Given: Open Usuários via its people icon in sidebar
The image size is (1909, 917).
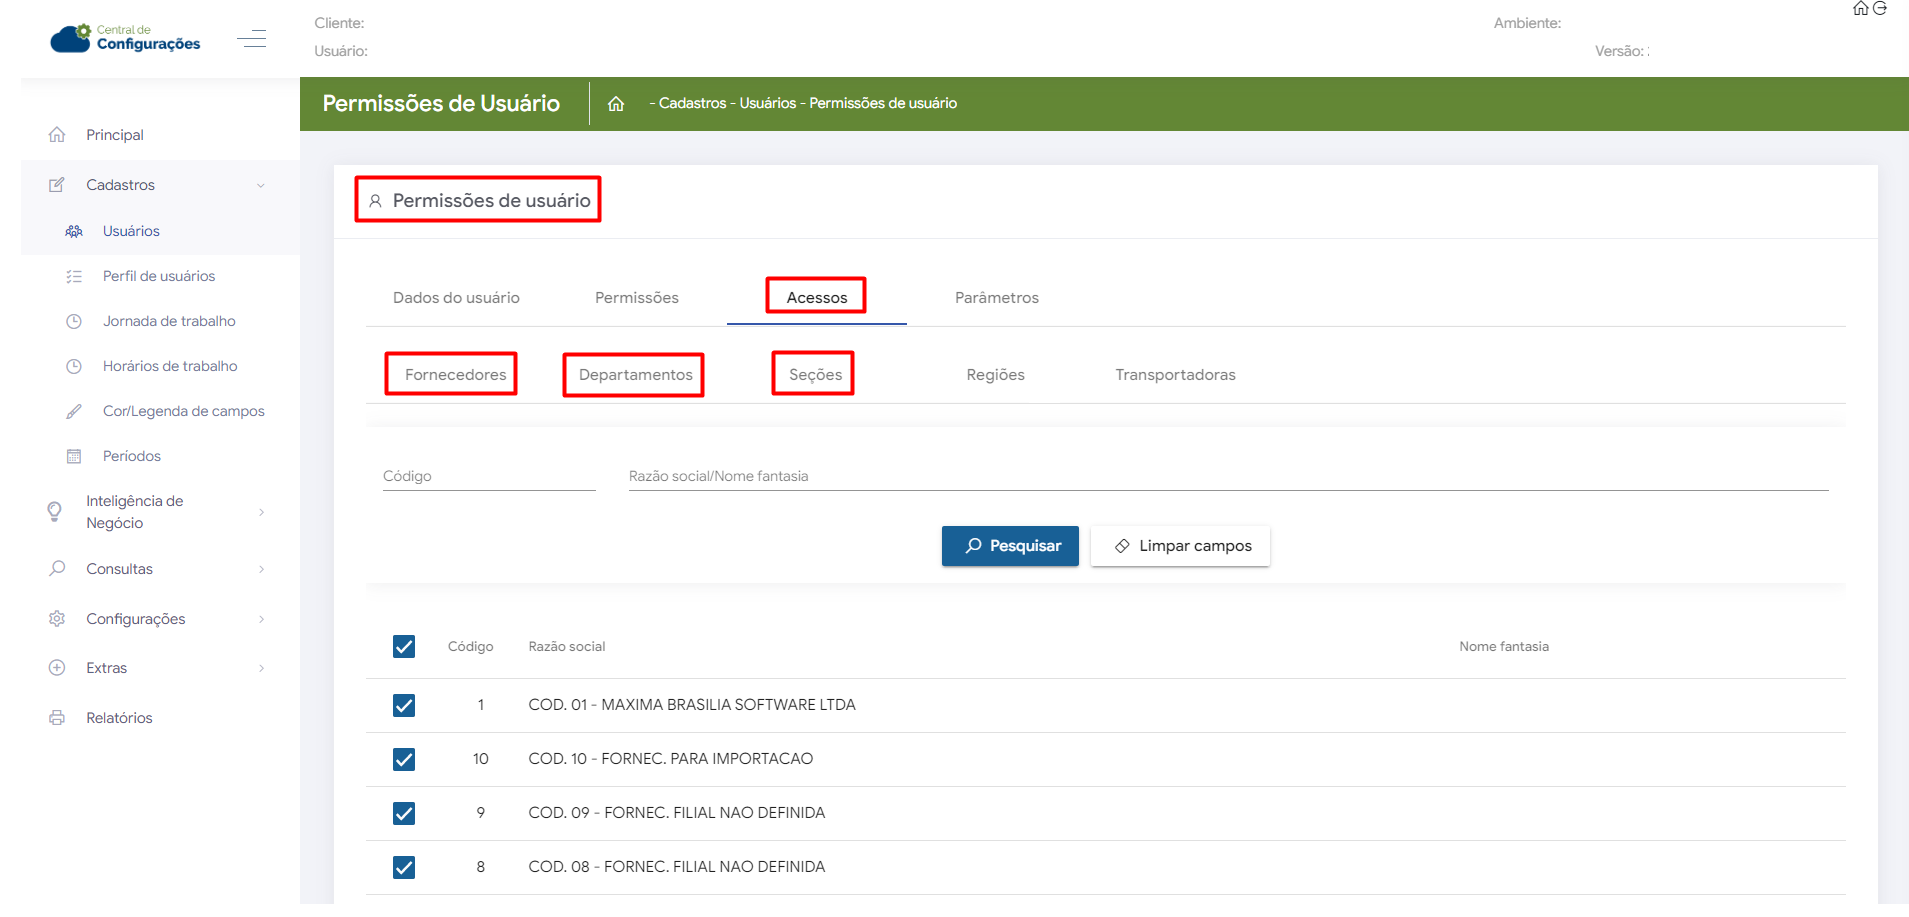Looking at the screenshot, I should (74, 231).
